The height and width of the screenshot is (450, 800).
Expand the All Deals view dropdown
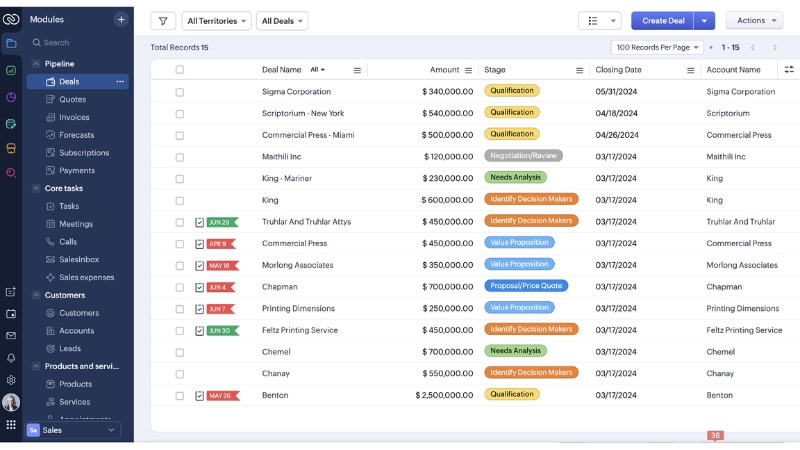282,21
